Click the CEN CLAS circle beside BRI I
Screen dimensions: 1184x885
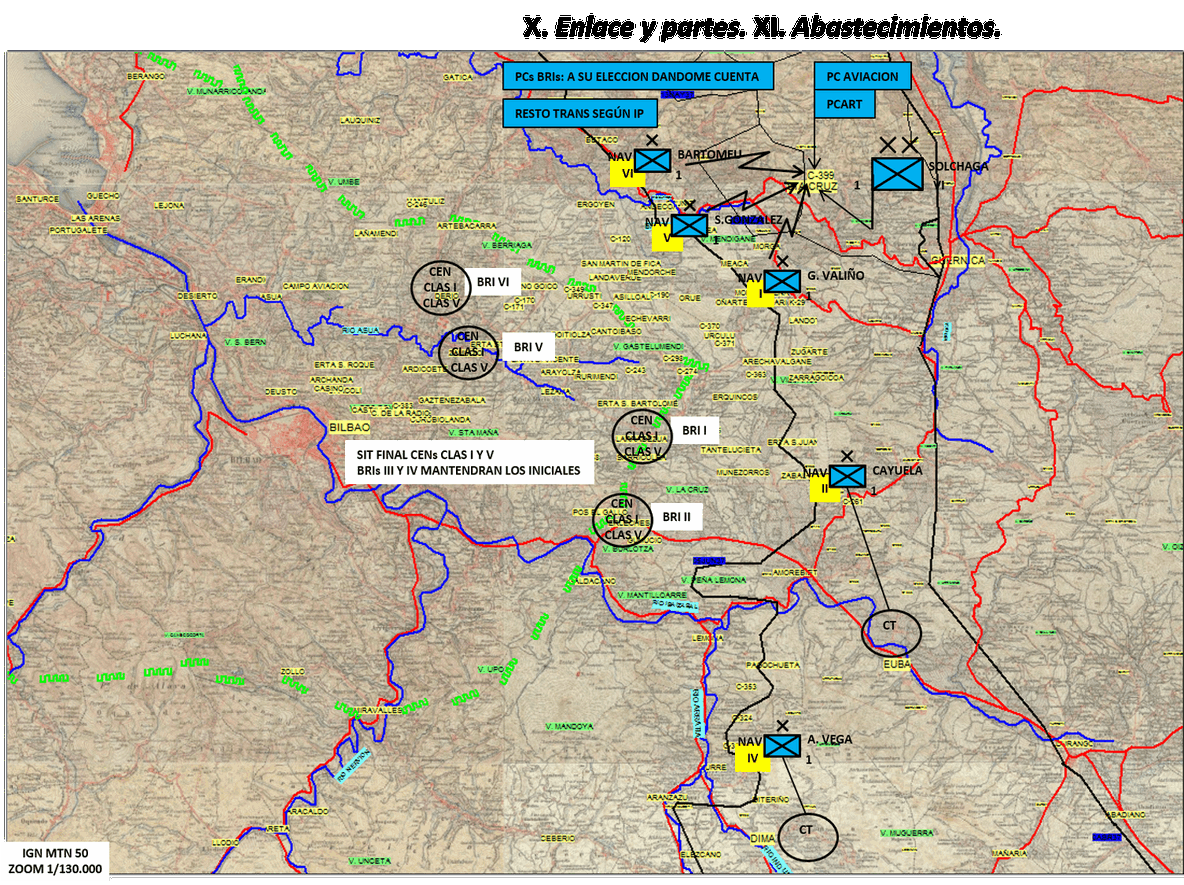(642, 436)
